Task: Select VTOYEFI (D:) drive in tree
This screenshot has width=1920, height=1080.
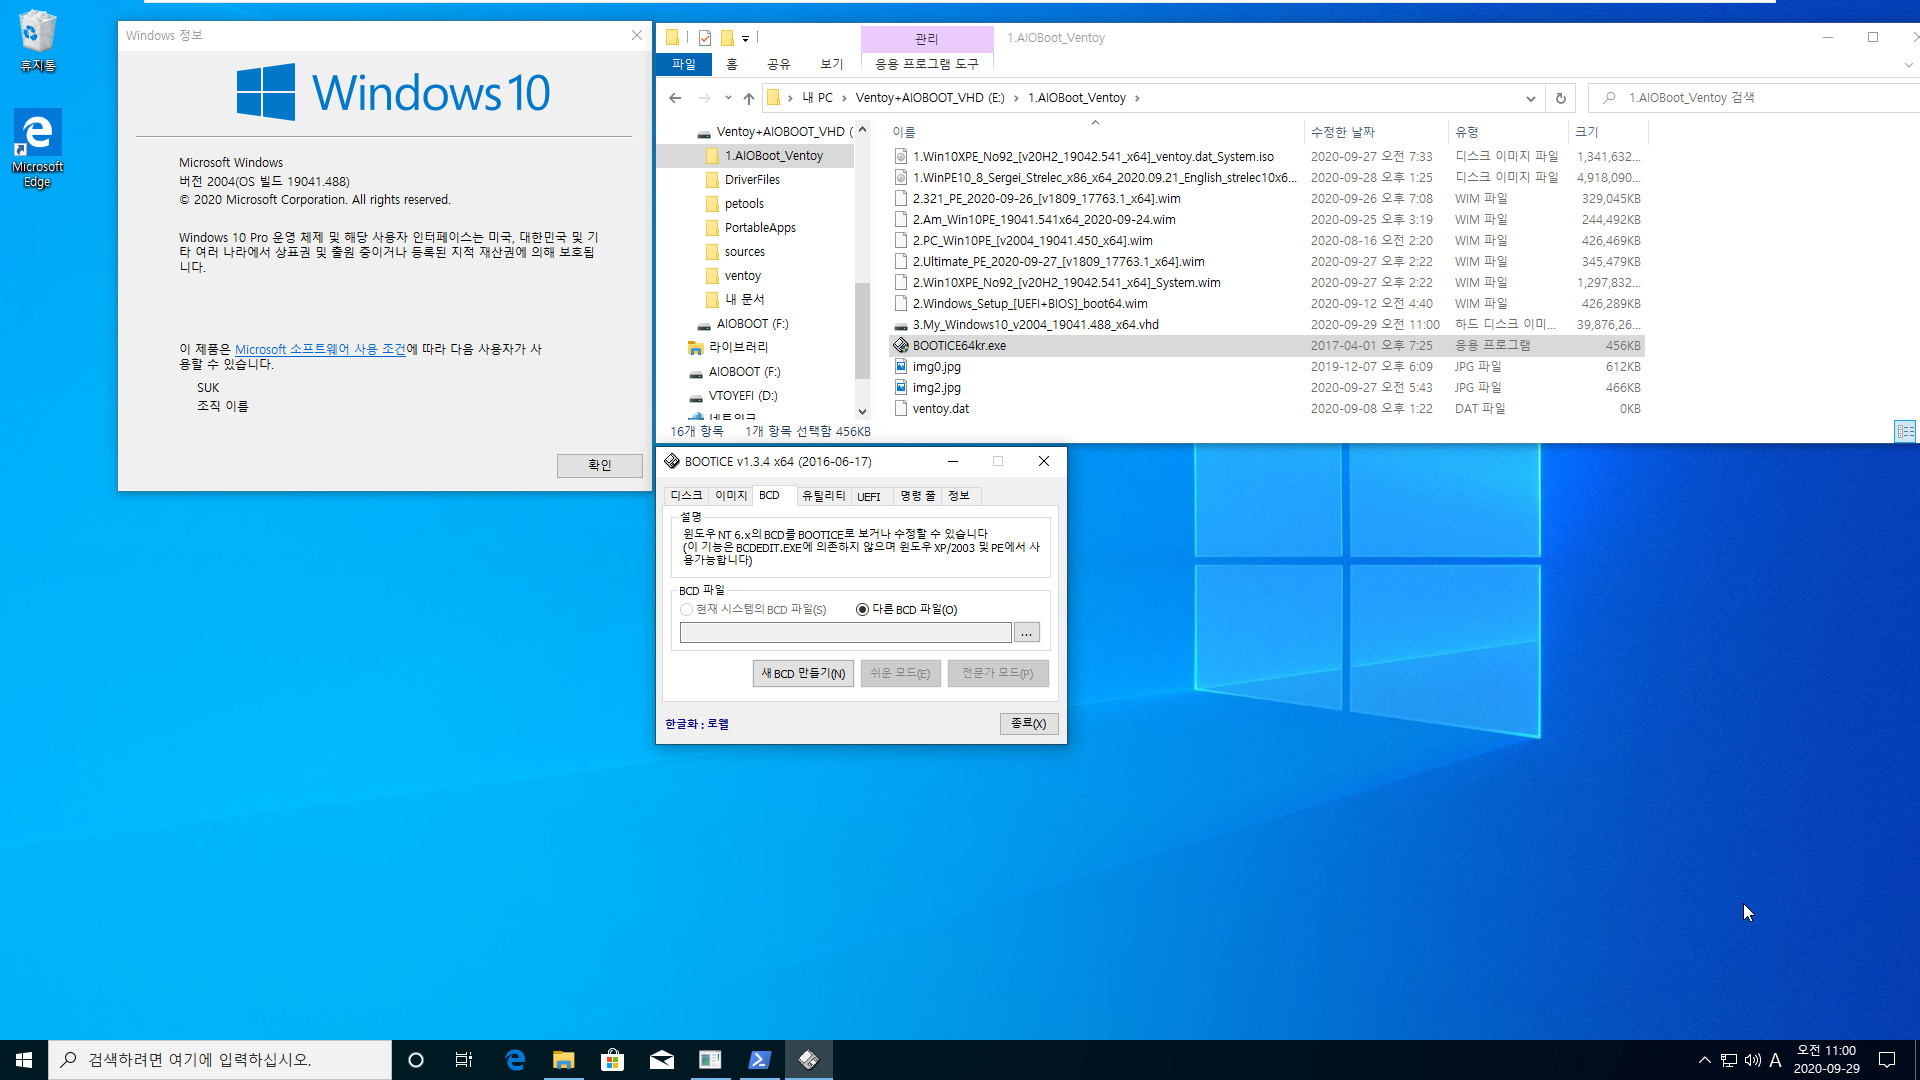Action: 742,396
